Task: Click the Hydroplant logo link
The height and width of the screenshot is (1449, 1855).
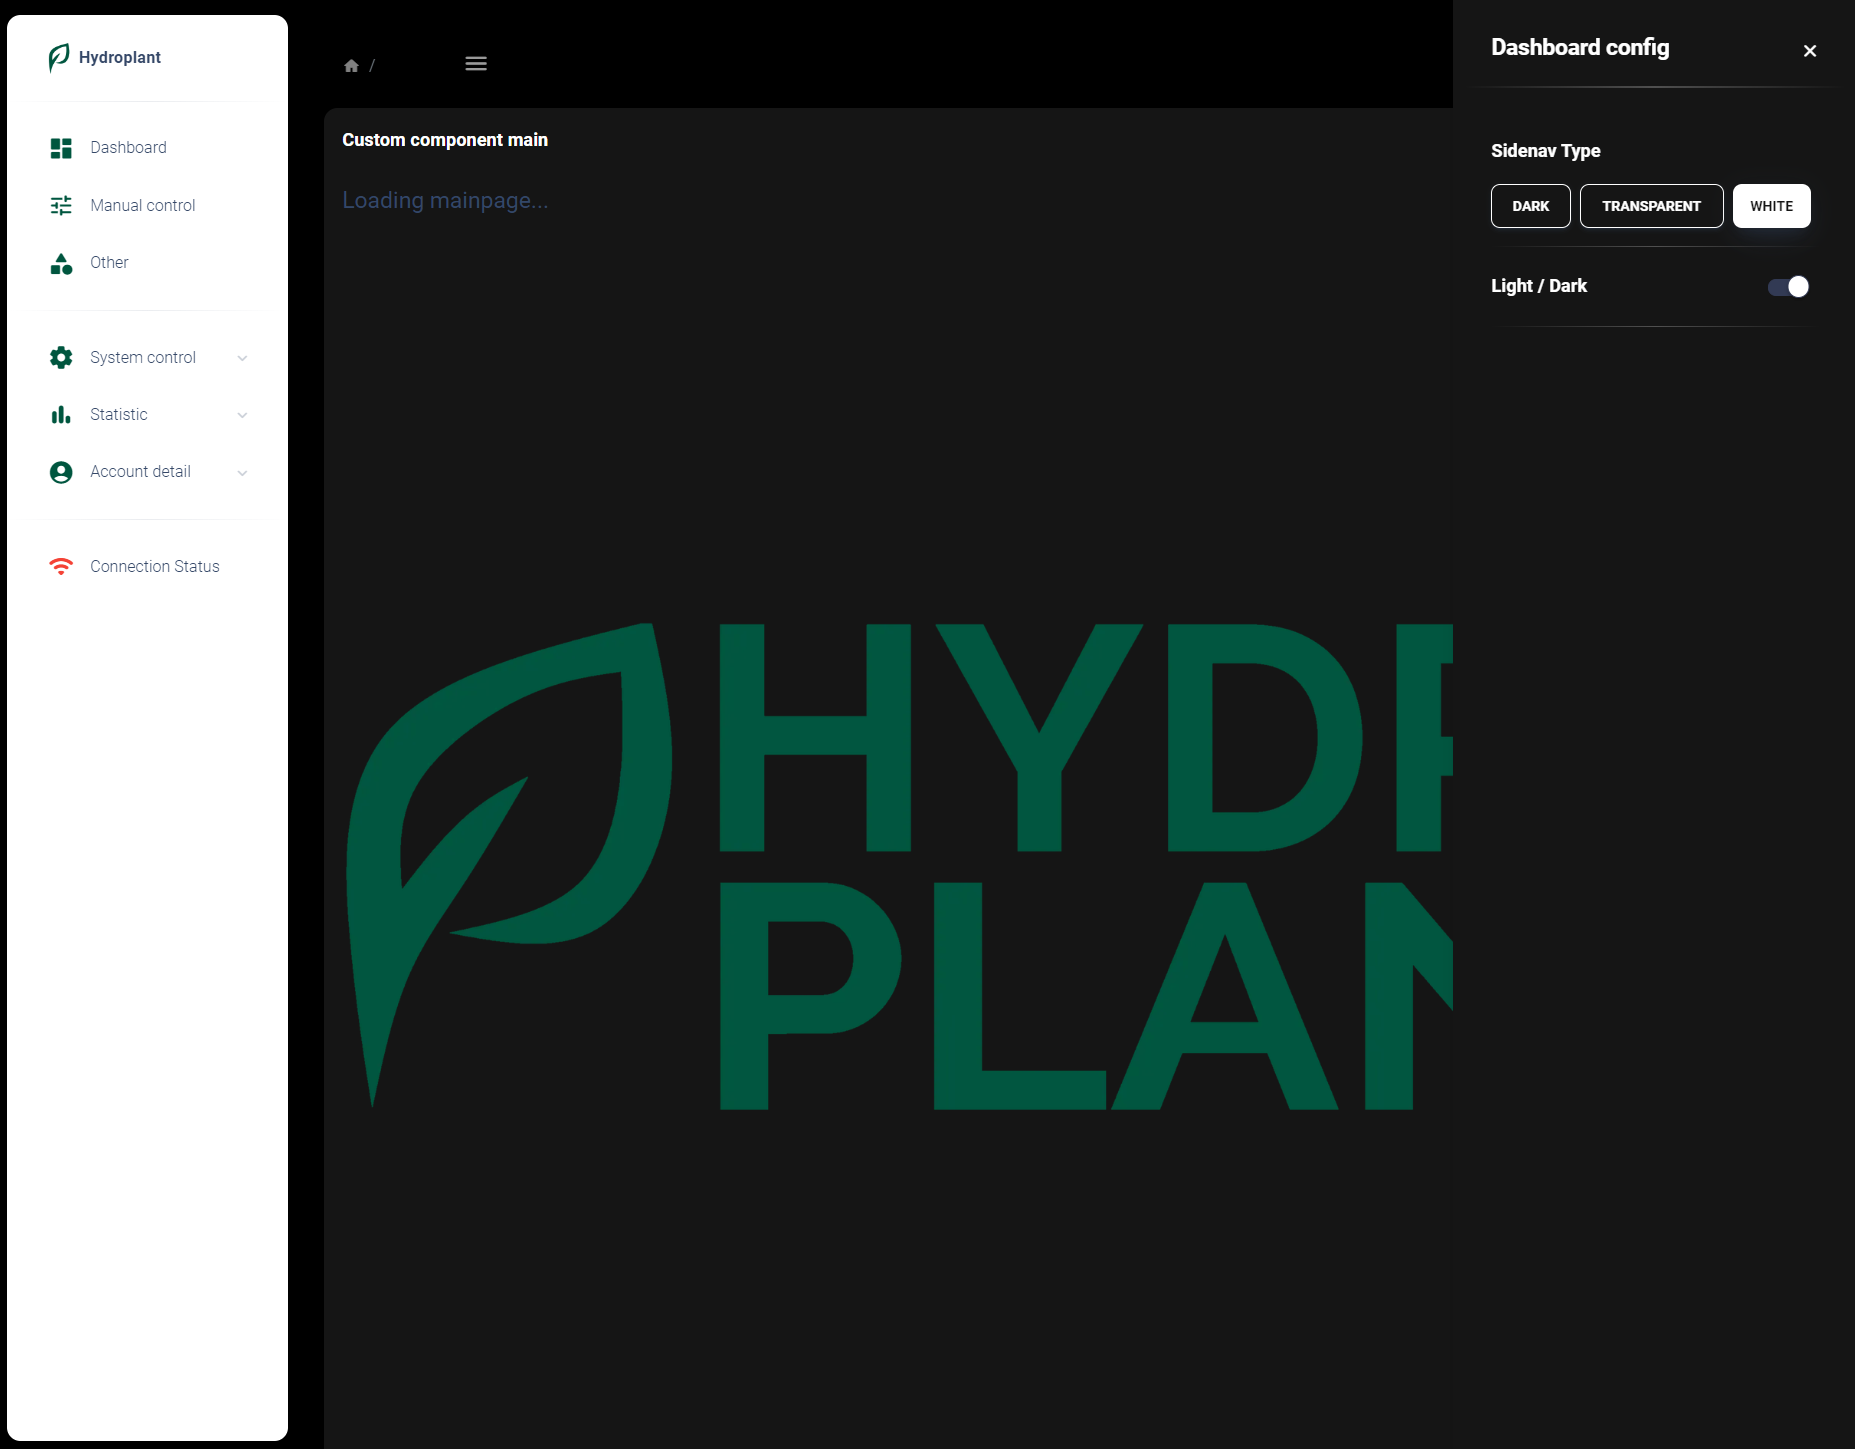Action: tap(104, 57)
